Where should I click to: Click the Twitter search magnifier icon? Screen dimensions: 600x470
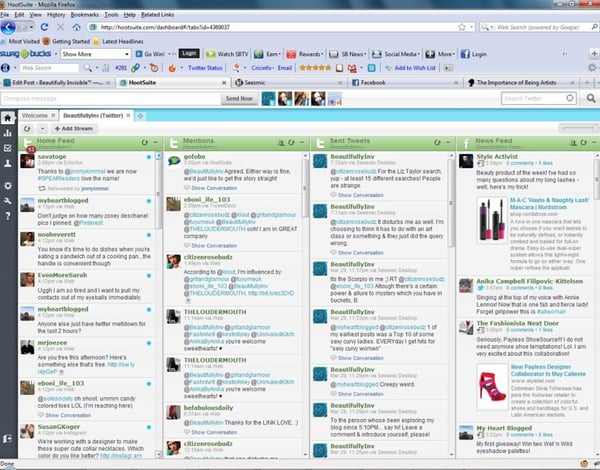[591, 99]
